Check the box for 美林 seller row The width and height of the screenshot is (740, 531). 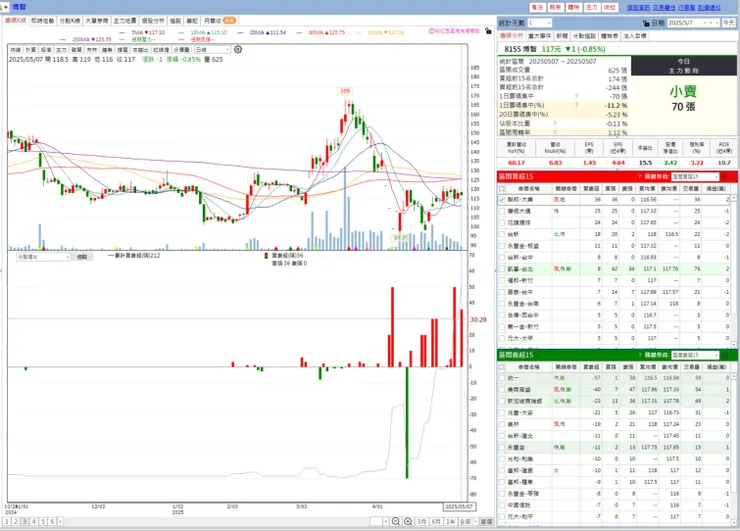tap(502, 424)
